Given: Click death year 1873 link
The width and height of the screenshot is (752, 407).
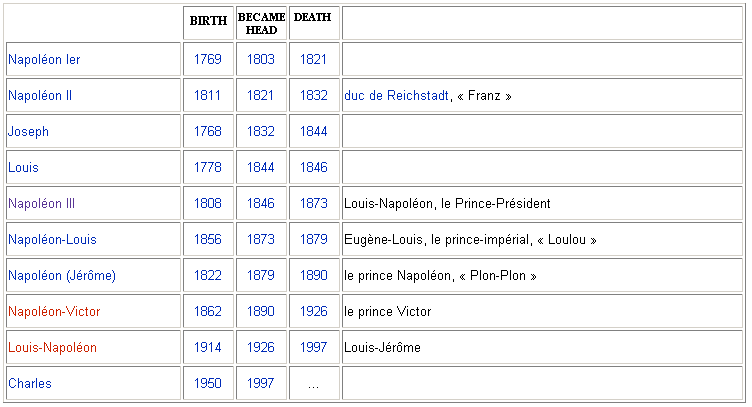Looking at the screenshot, I should pos(313,204).
